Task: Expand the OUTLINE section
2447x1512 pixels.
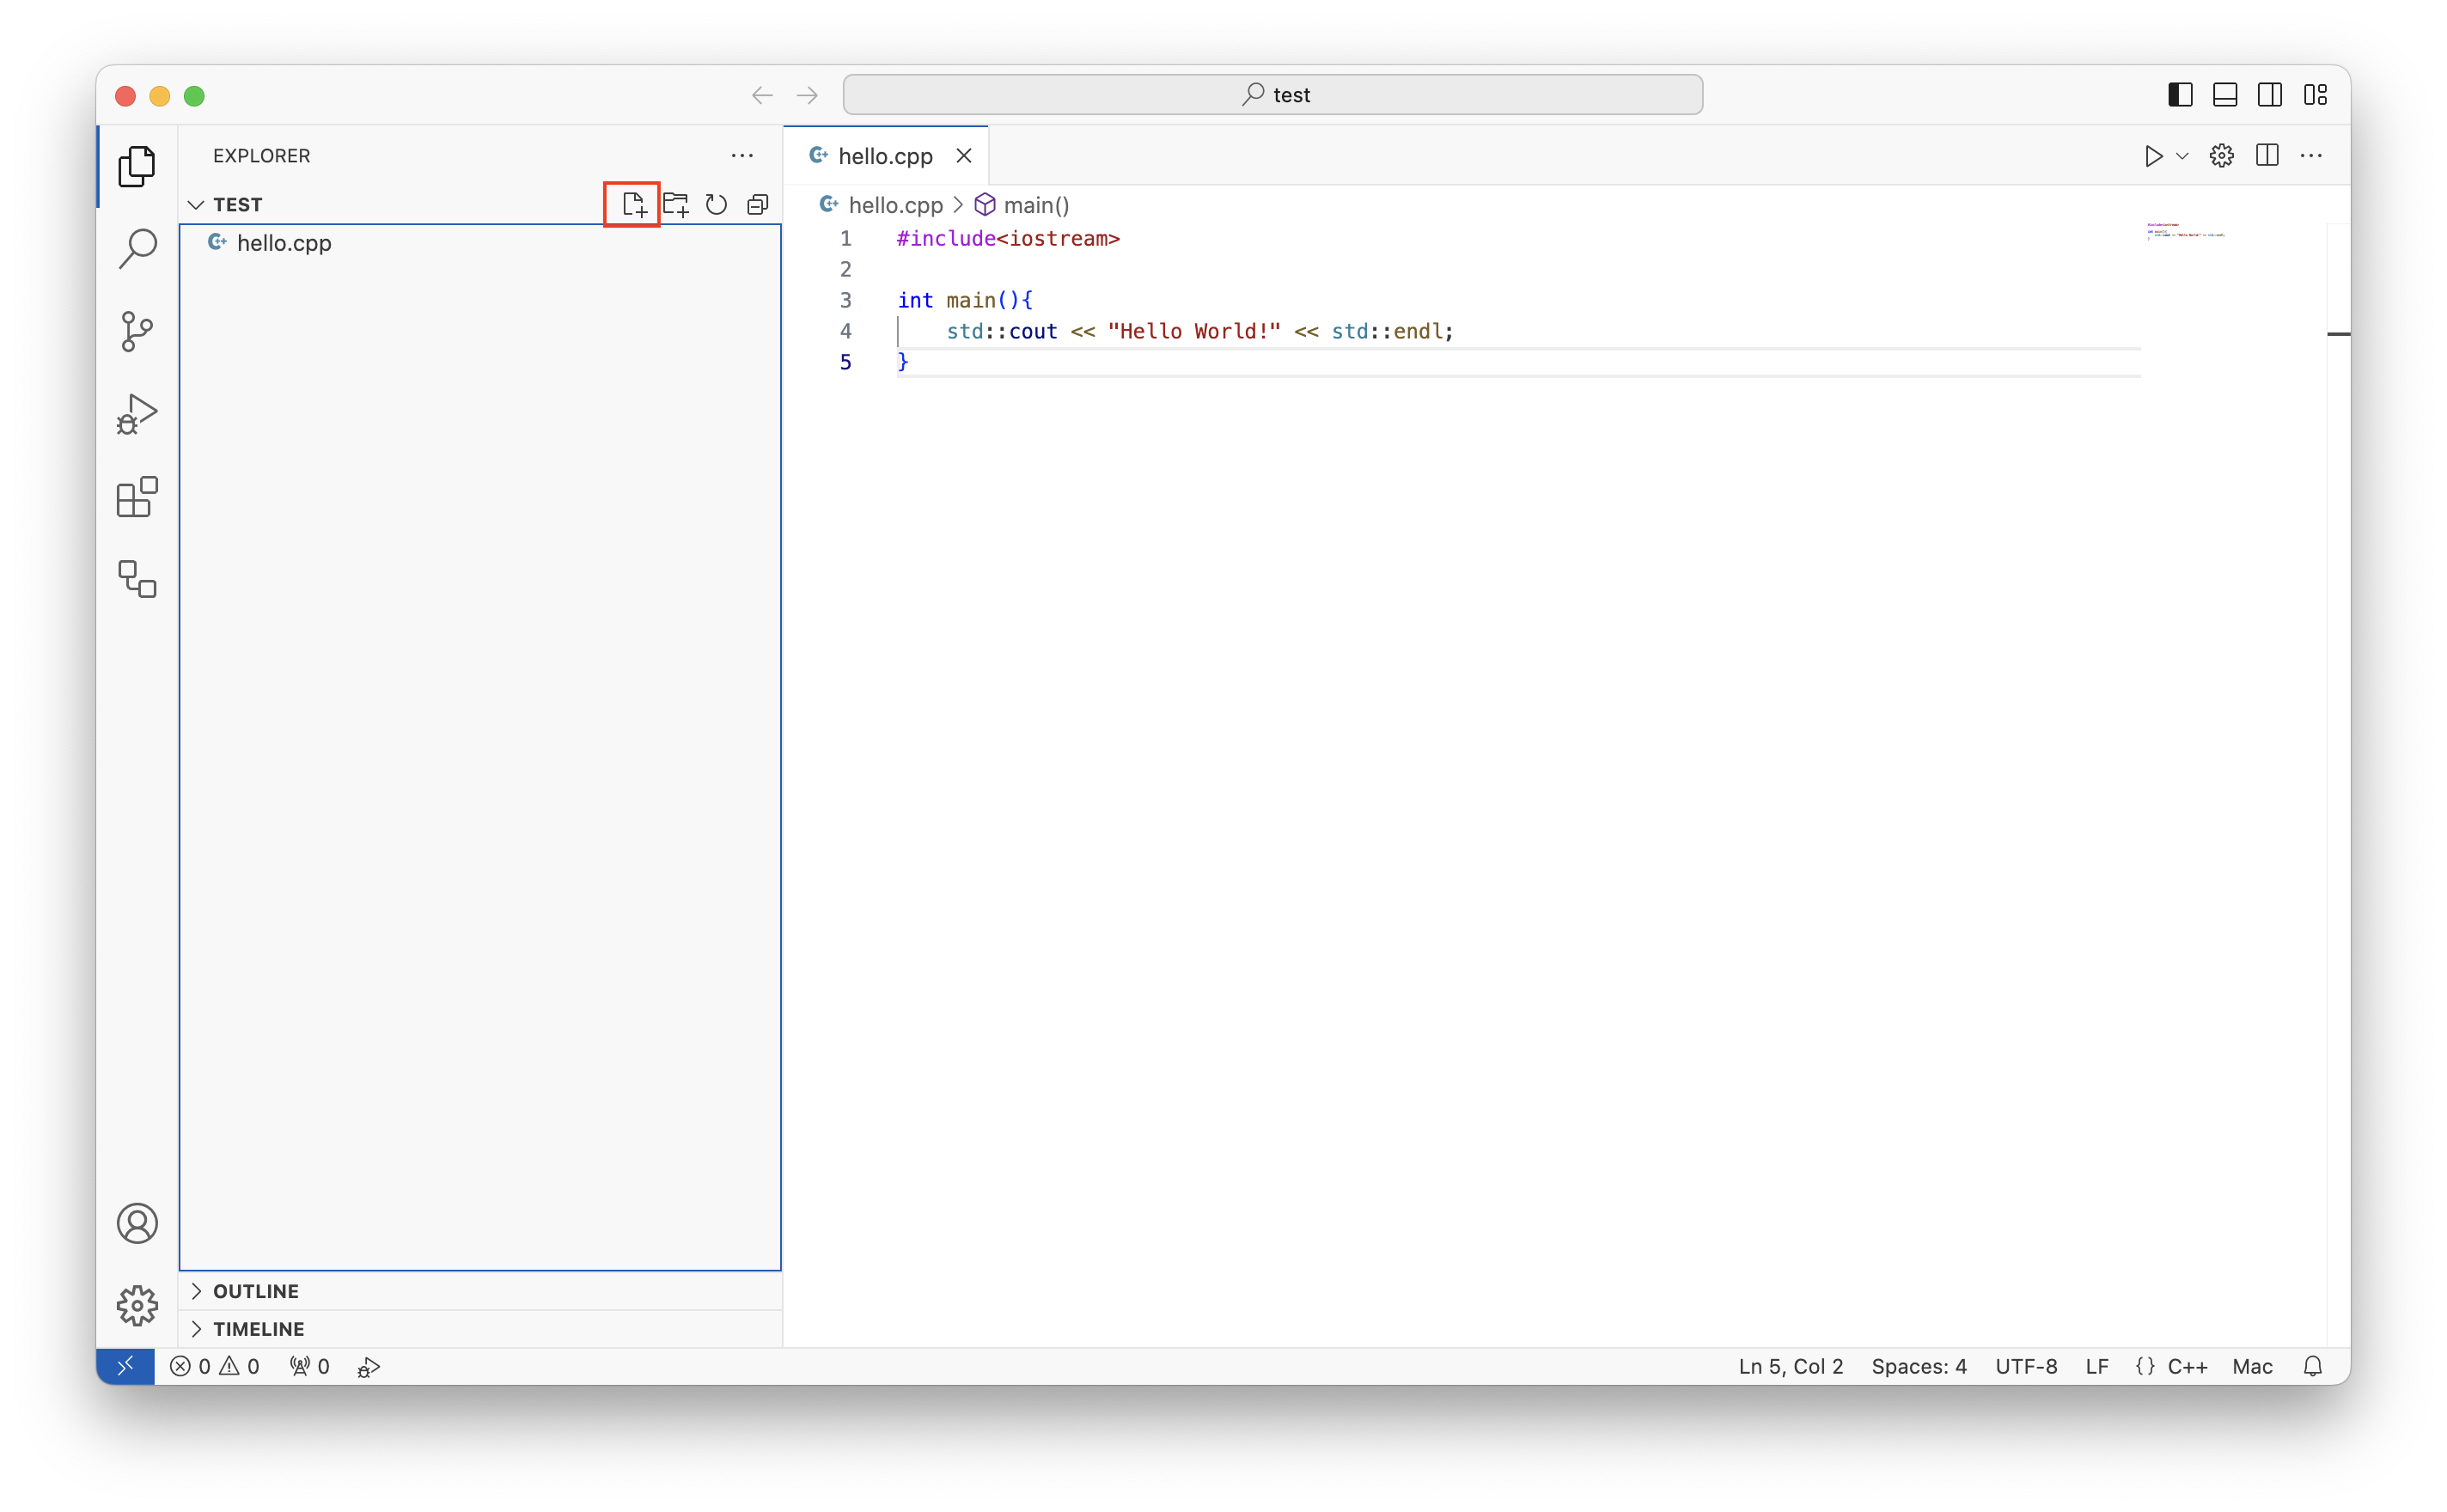Action: coord(480,1291)
